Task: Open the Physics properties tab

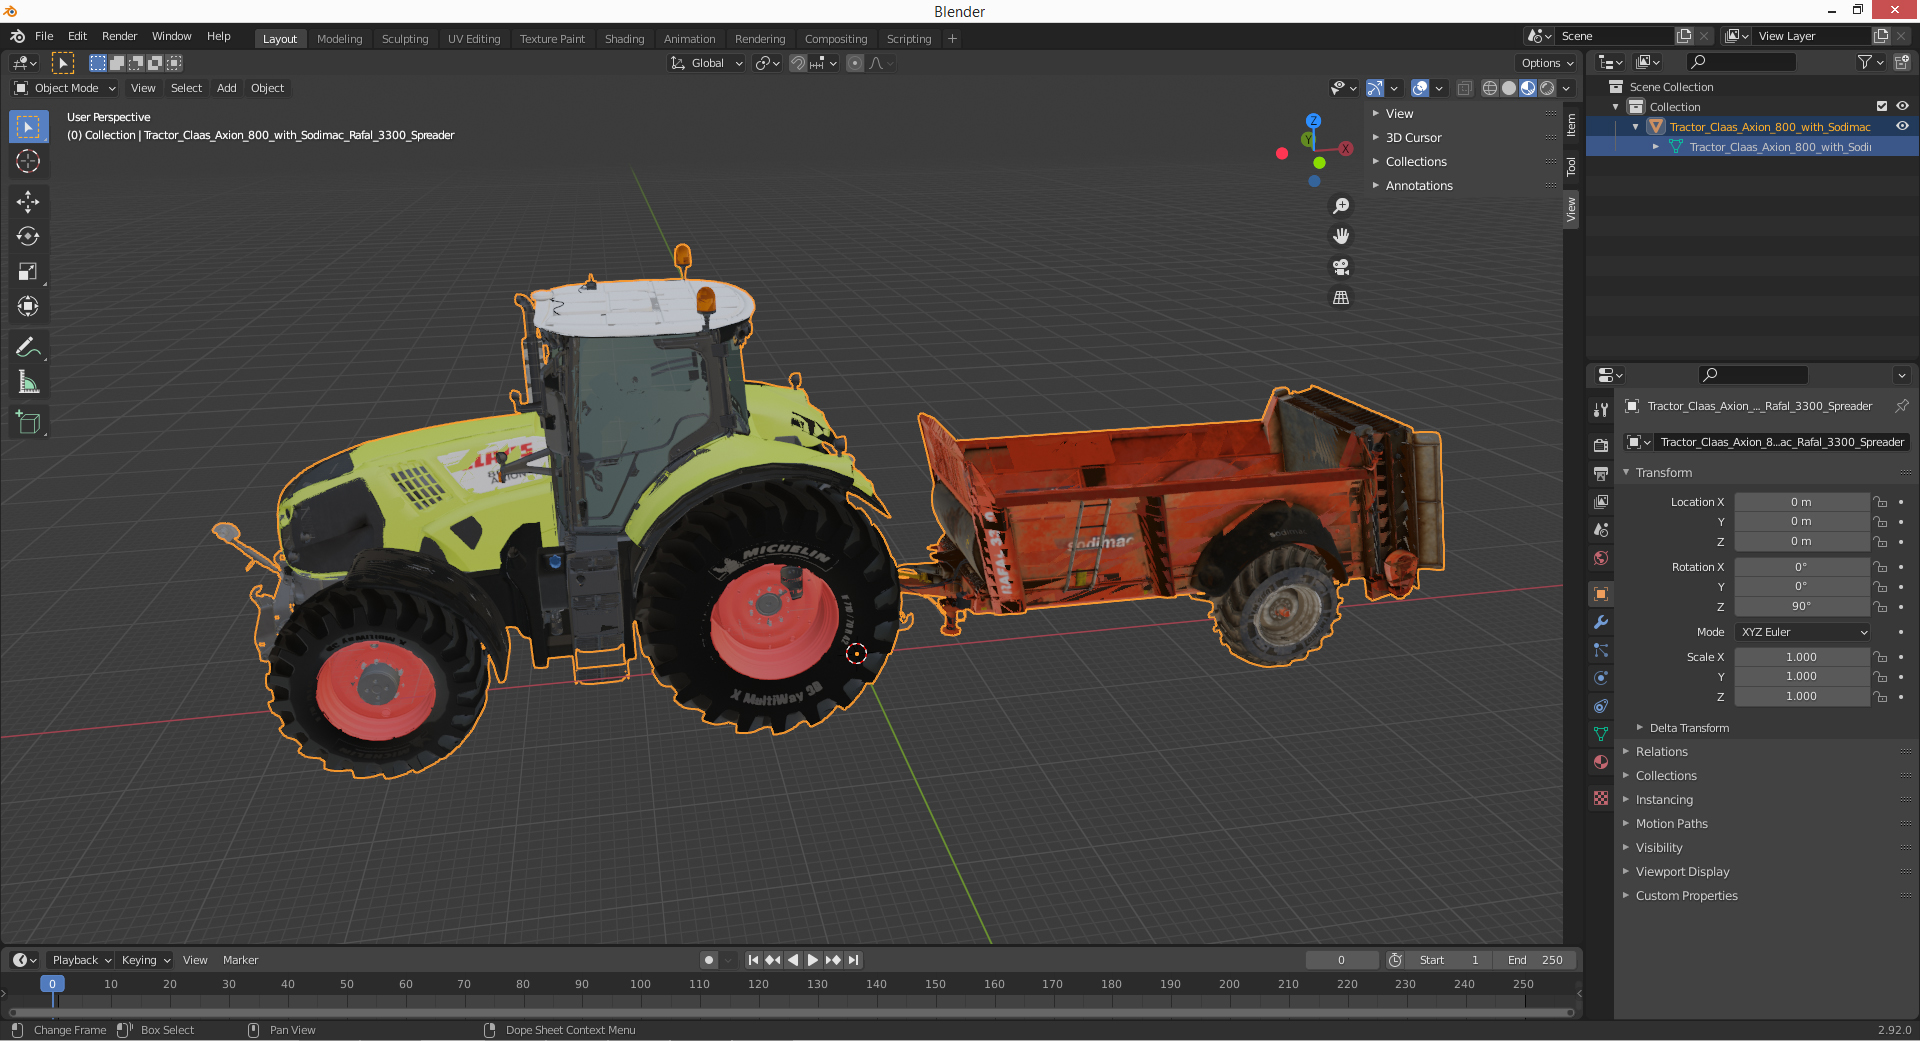Action: pos(1601,678)
